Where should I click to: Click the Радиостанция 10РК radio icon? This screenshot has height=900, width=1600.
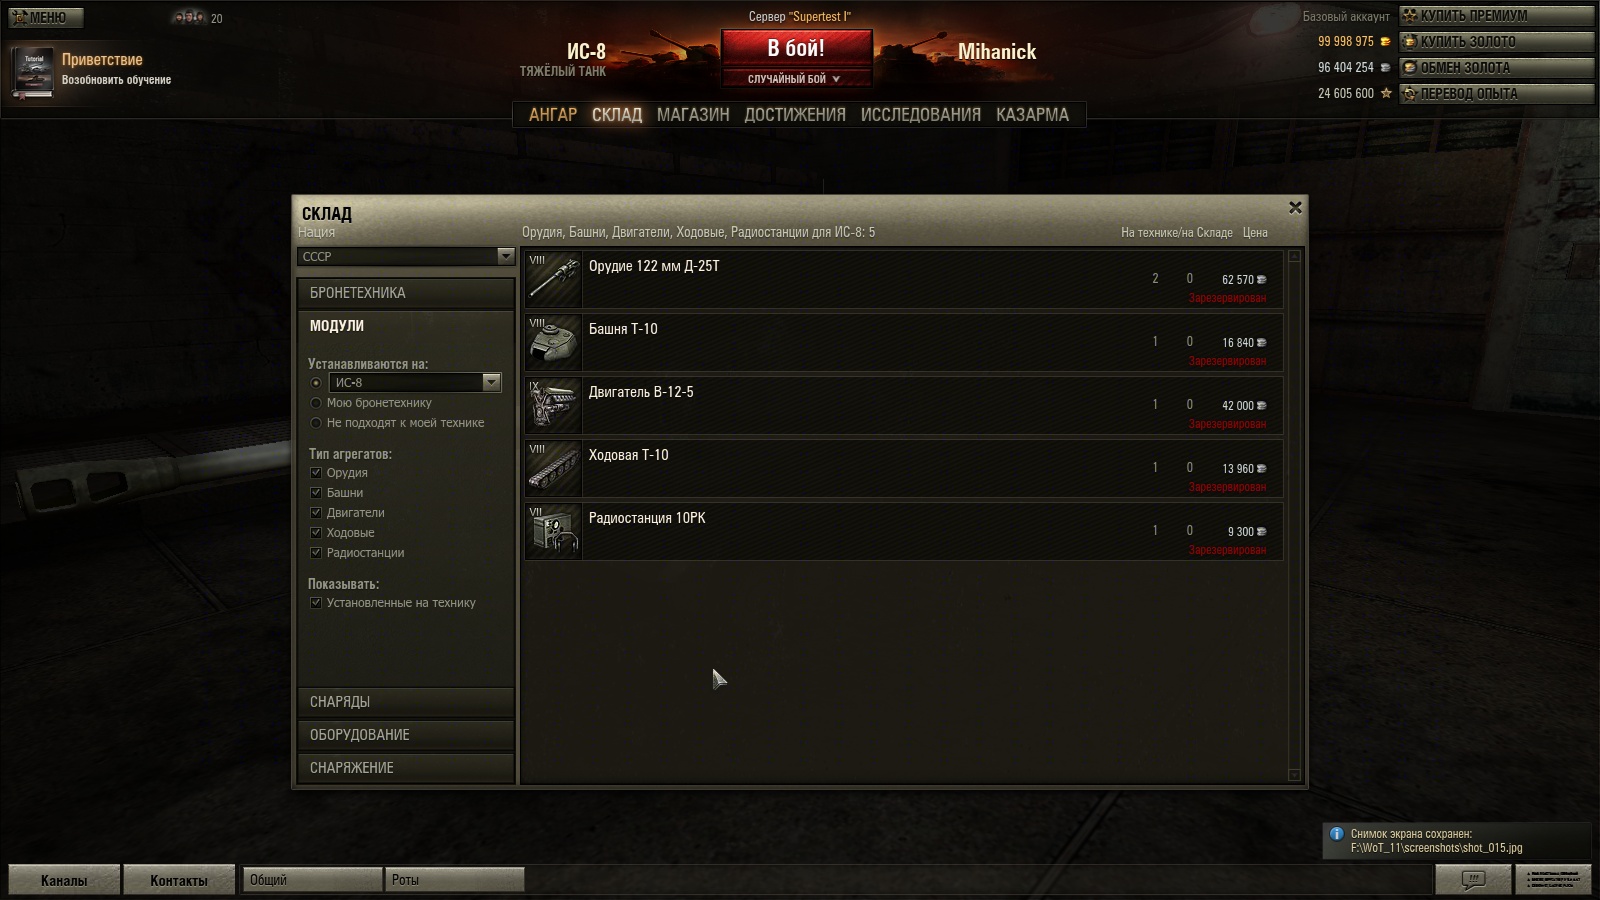click(x=553, y=531)
